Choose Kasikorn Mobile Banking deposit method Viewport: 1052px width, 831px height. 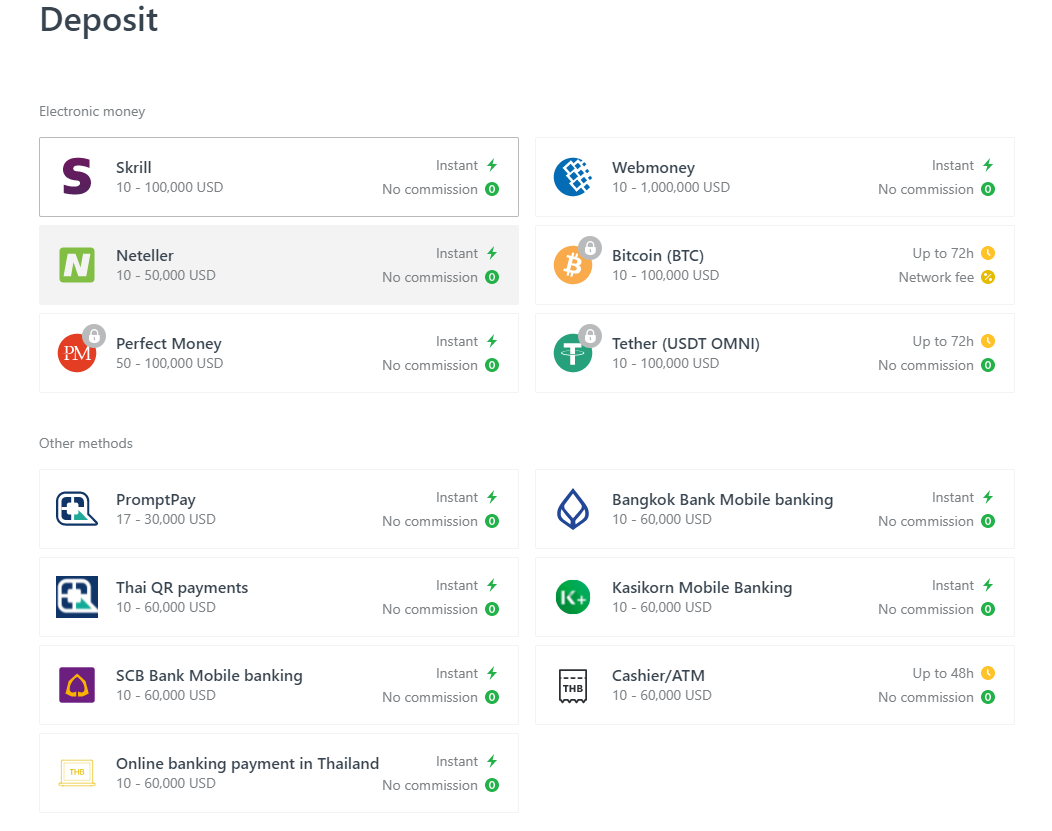coord(701,588)
